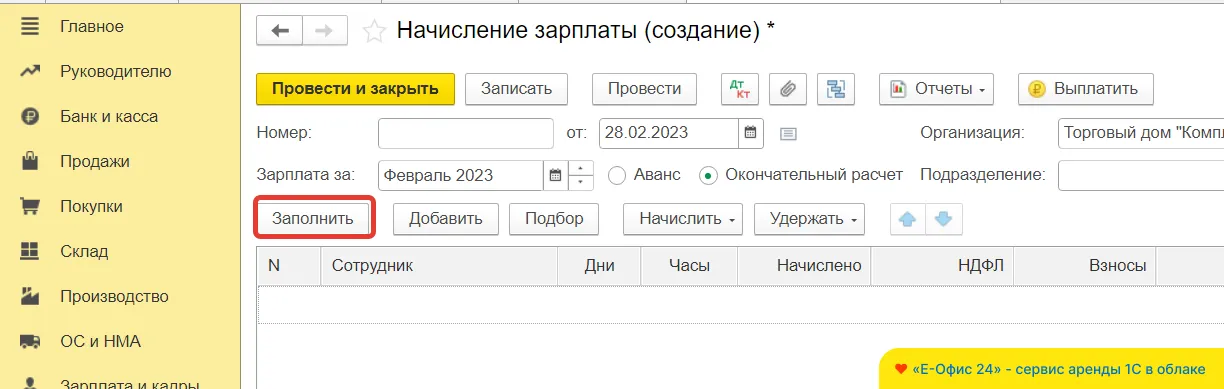1224x389 pixels.
Task: Click the Начислено column header
Action: coord(804,266)
